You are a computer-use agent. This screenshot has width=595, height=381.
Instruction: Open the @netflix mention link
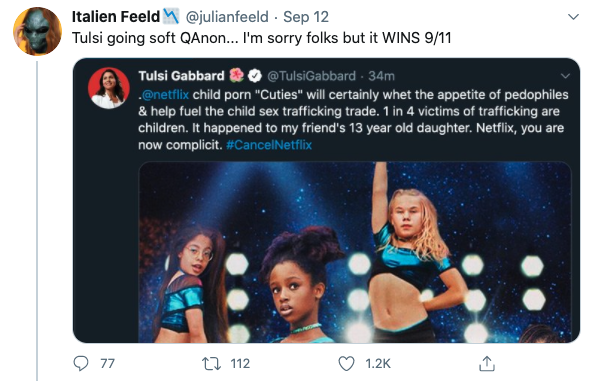tap(165, 94)
